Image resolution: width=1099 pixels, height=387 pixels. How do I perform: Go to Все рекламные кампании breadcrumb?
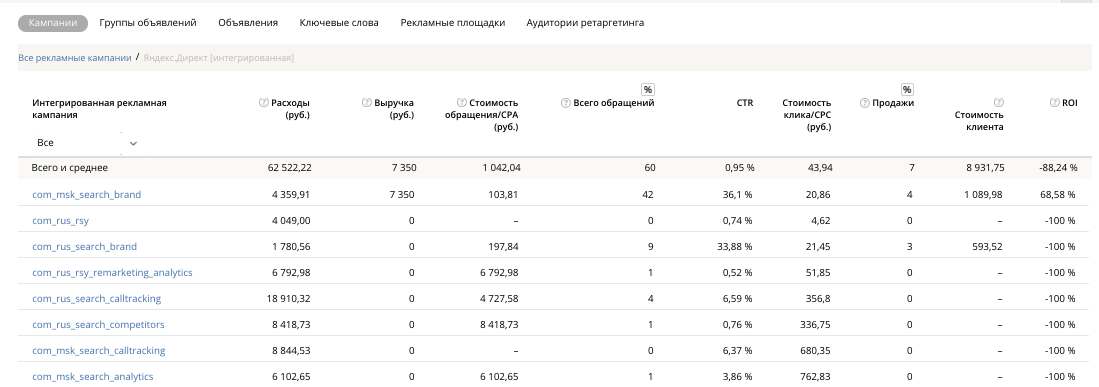coord(75,58)
